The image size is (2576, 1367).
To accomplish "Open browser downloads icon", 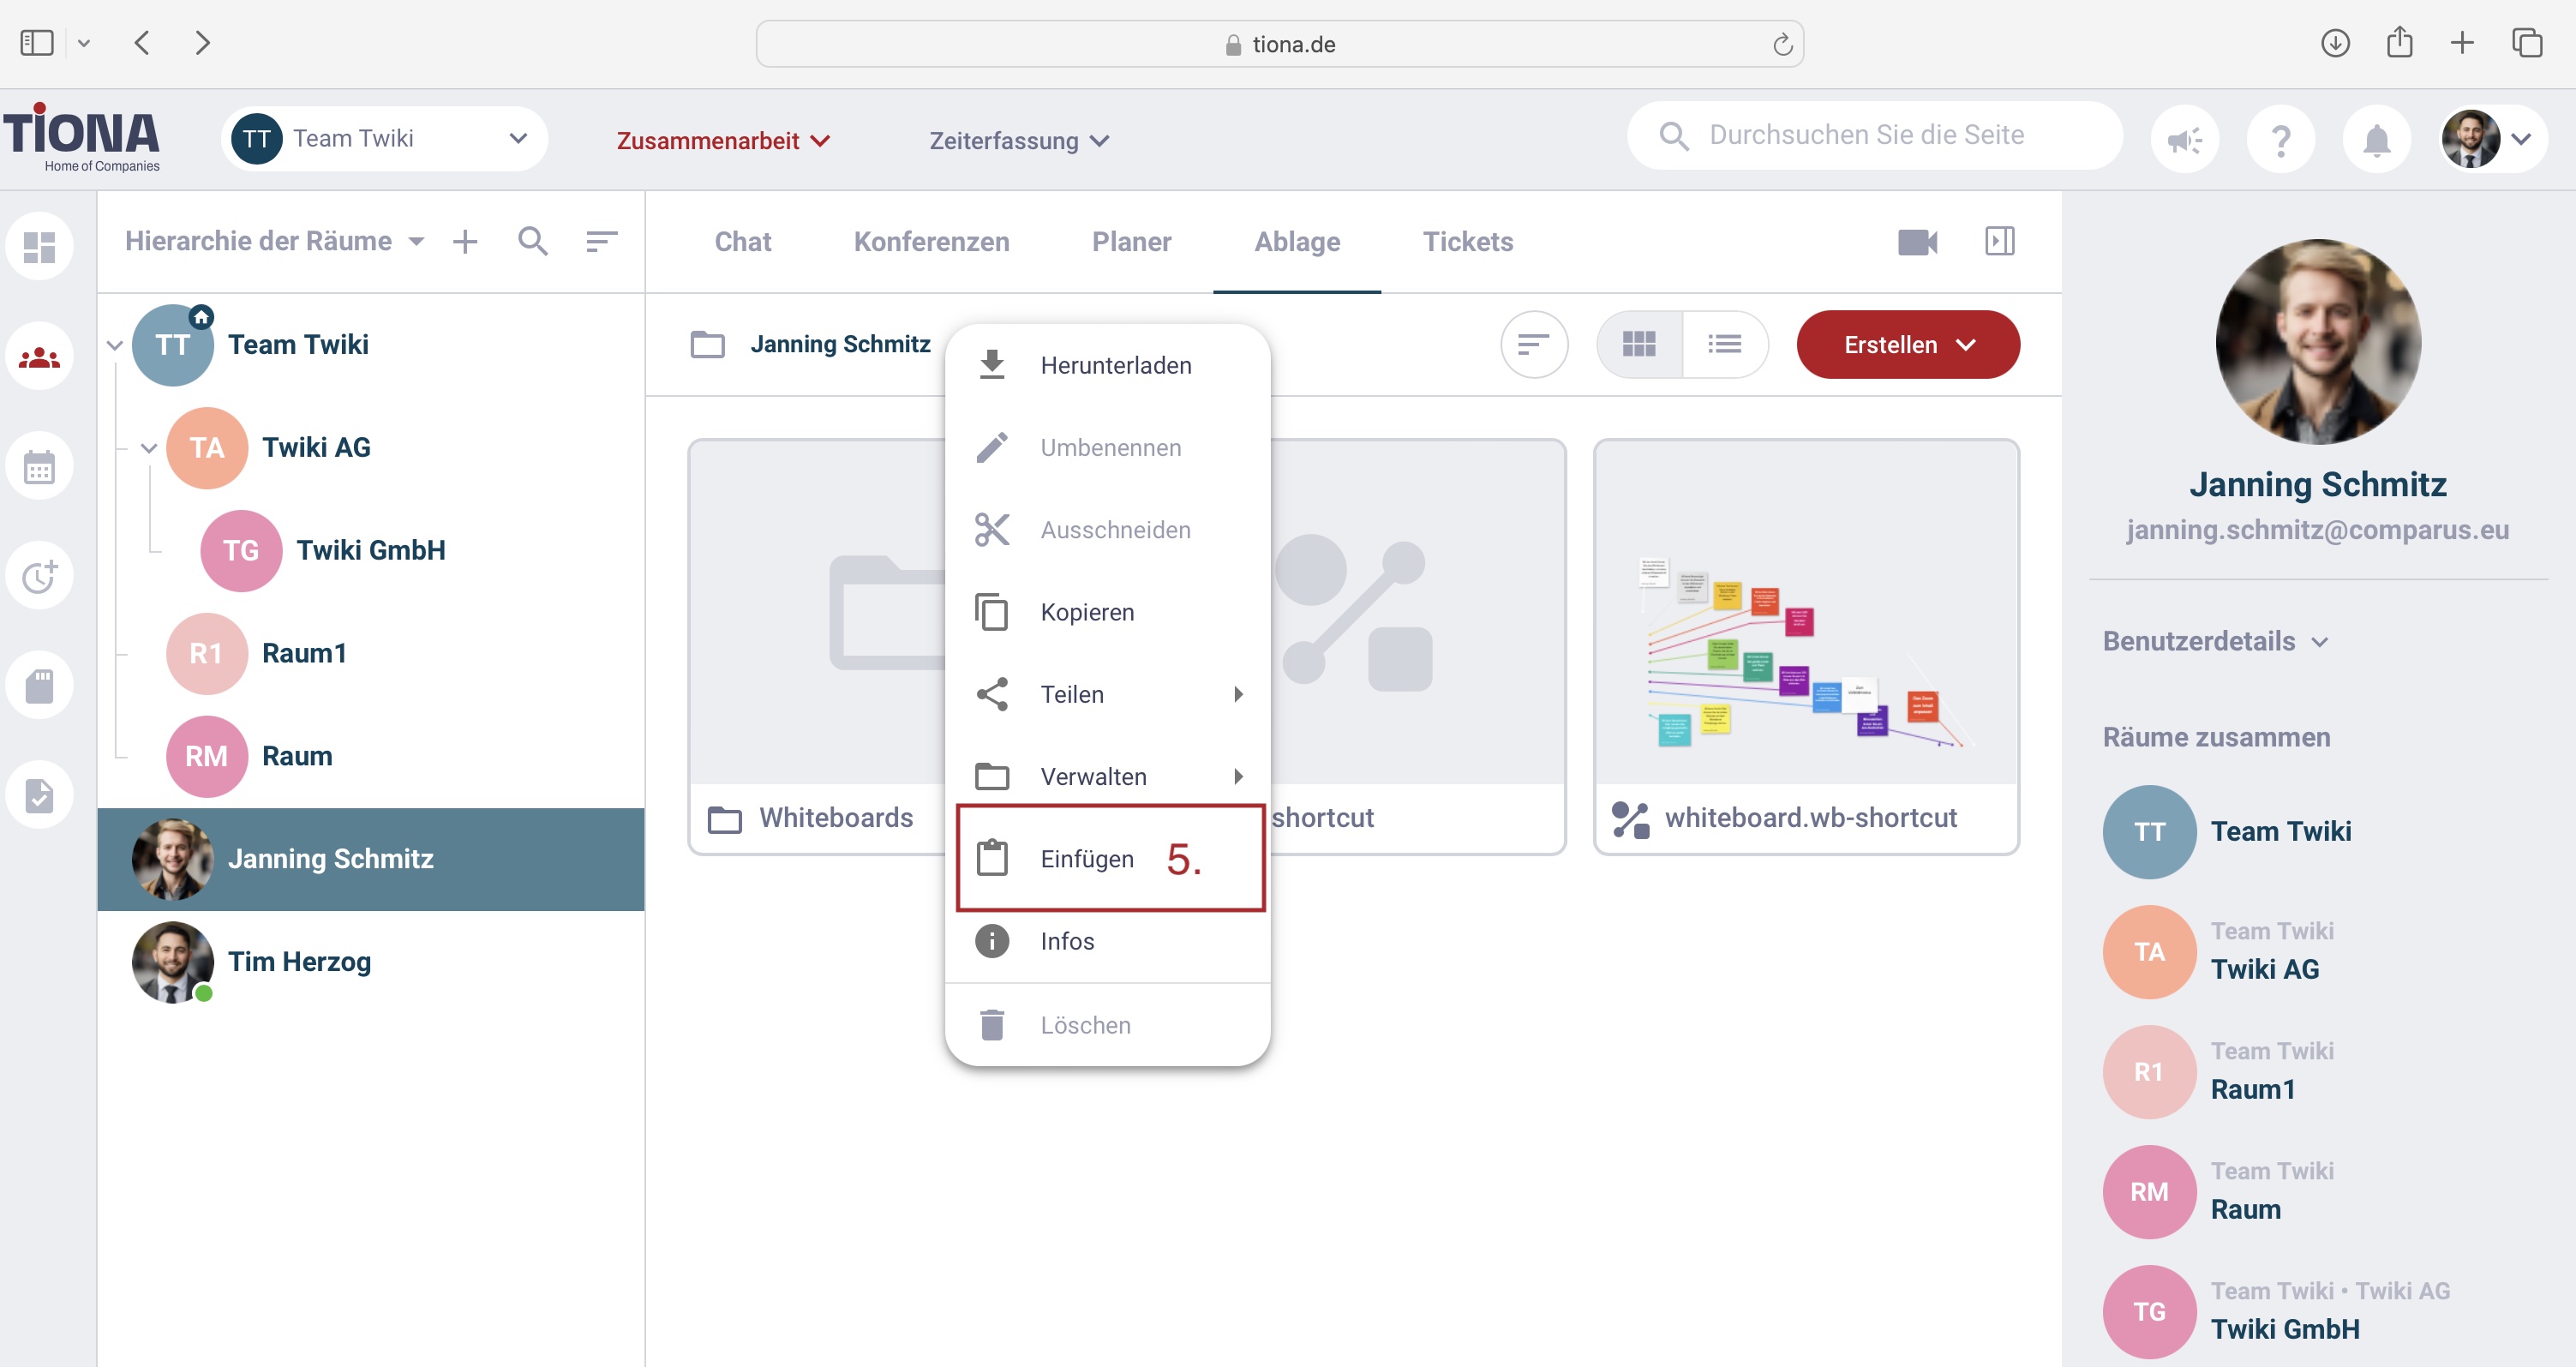I will 2335,43.
